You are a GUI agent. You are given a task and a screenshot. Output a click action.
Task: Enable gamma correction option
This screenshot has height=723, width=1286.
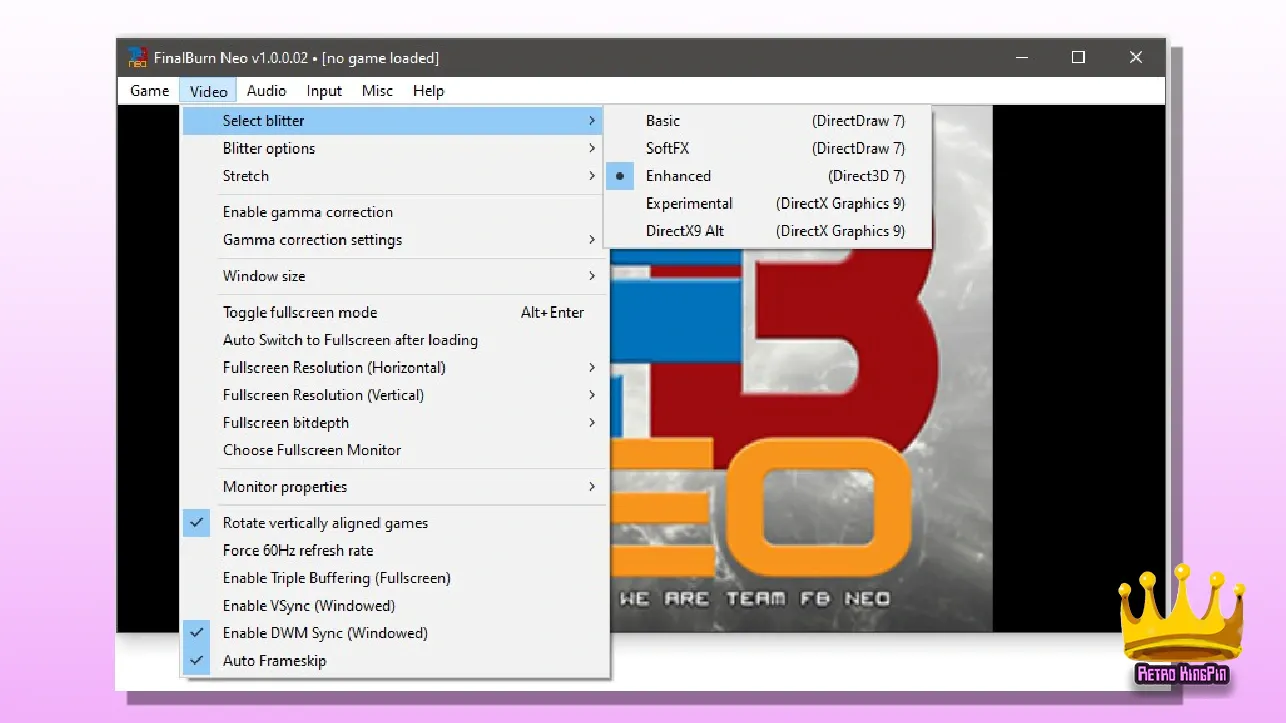(393, 212)
